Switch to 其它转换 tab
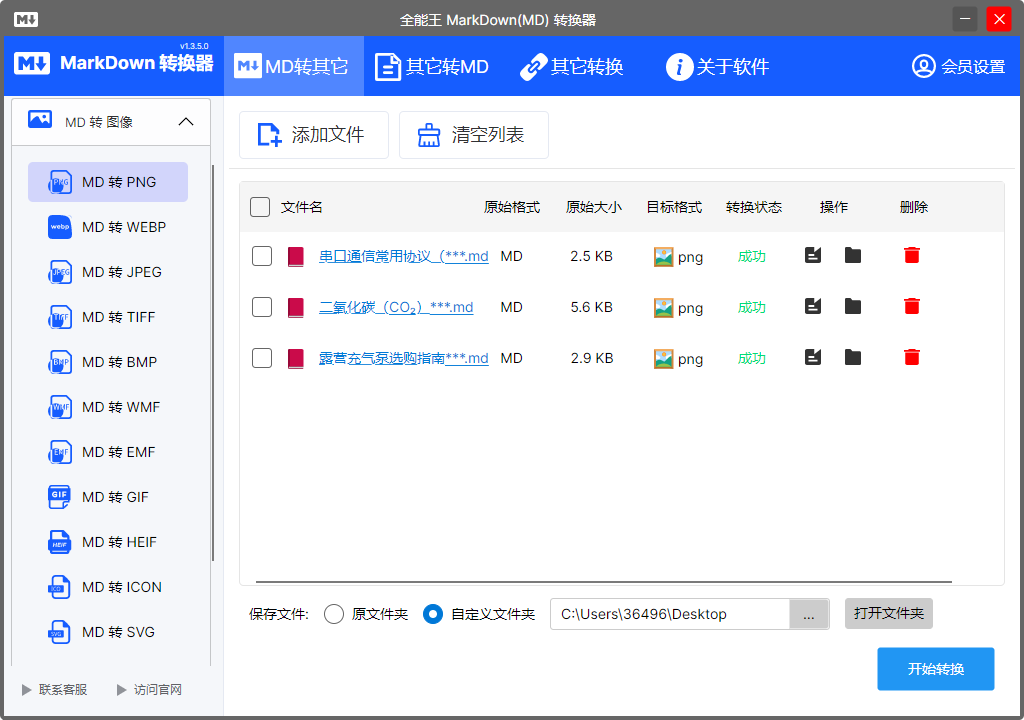 point(571,66)
